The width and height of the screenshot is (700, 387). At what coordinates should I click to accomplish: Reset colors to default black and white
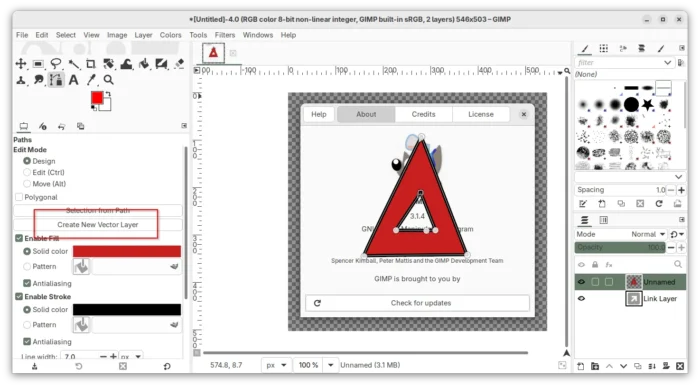pos(94,108)
